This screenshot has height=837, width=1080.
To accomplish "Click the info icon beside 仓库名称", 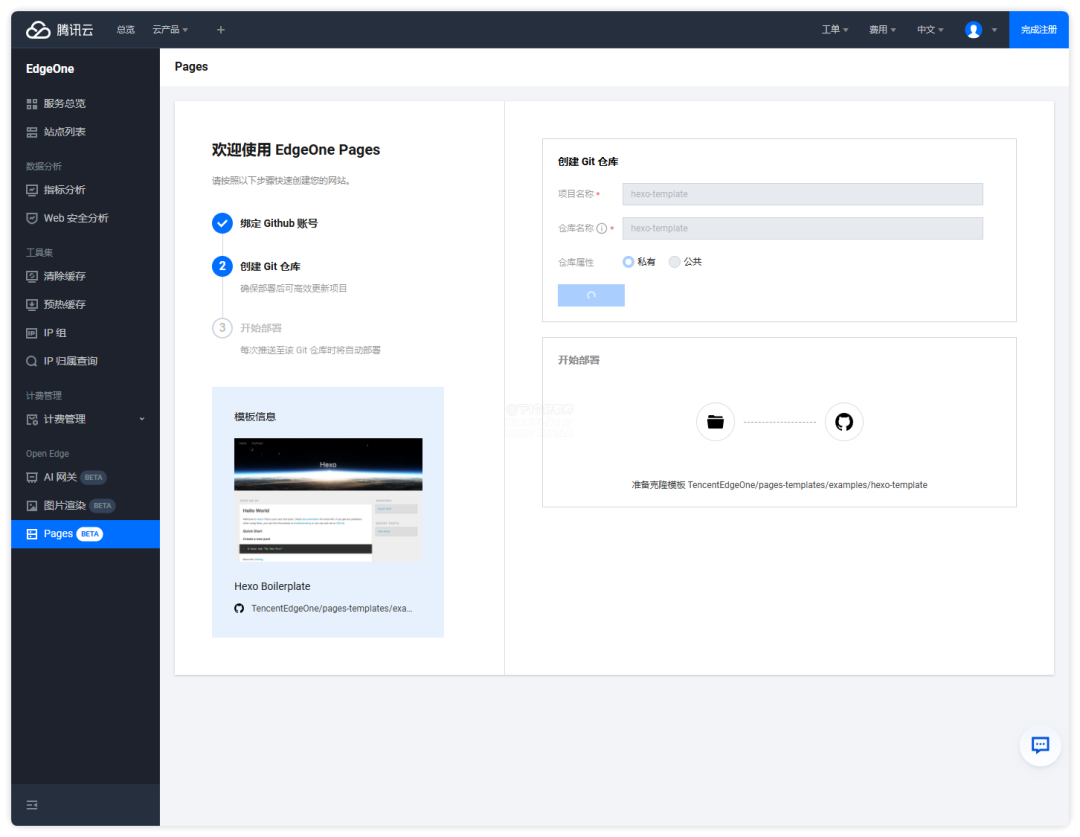I will click(x=602, y=229).
